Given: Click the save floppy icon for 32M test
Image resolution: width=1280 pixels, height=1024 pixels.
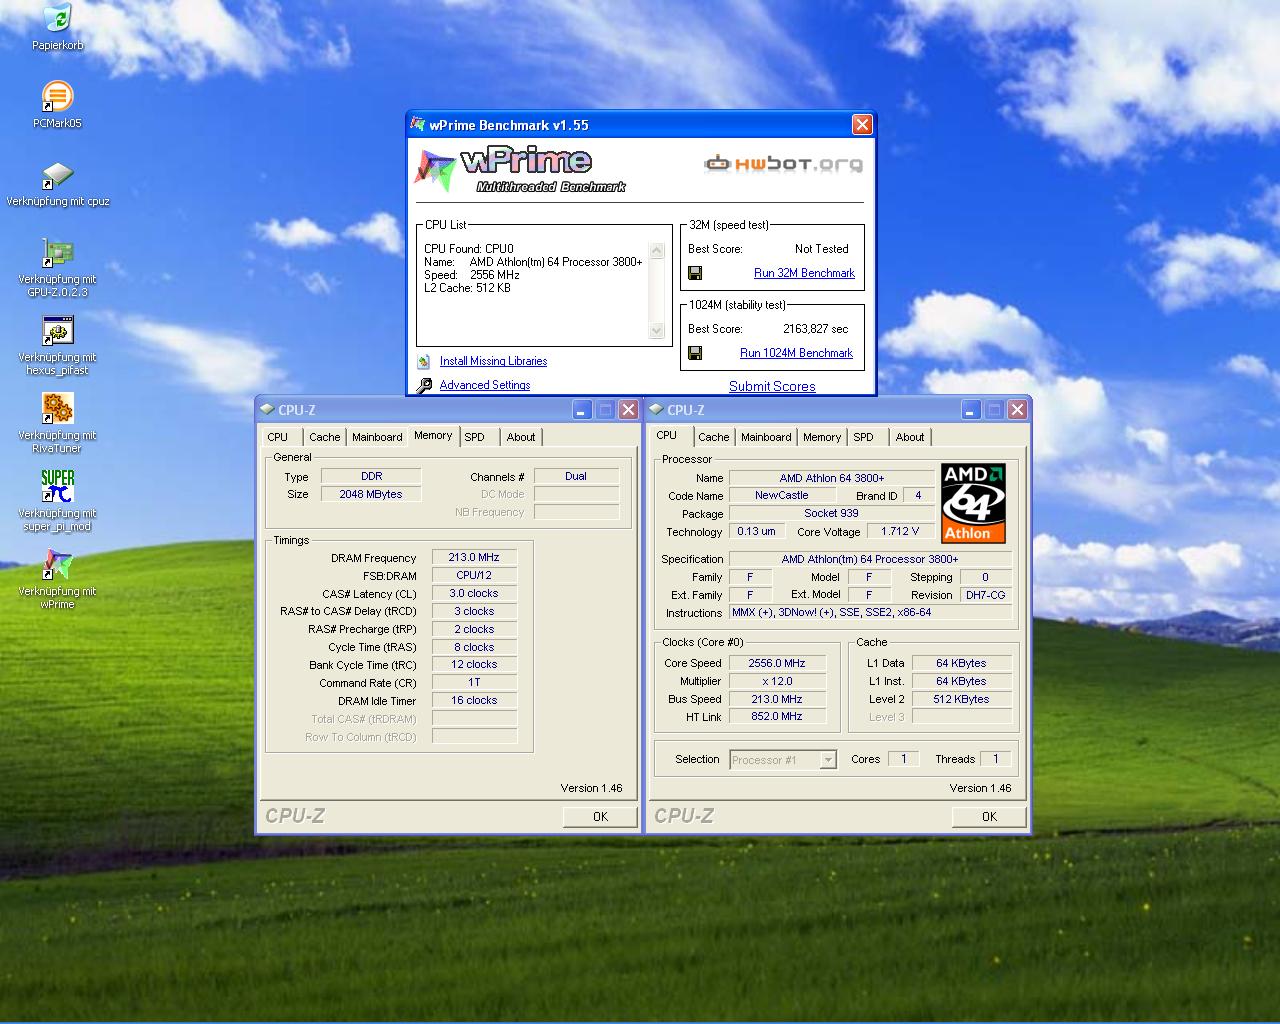Looking at the screenshot, I should pos(695,273).
